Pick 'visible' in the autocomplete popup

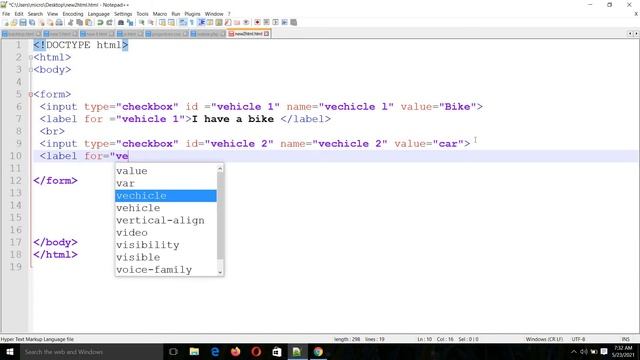click(x=166, y=258)
